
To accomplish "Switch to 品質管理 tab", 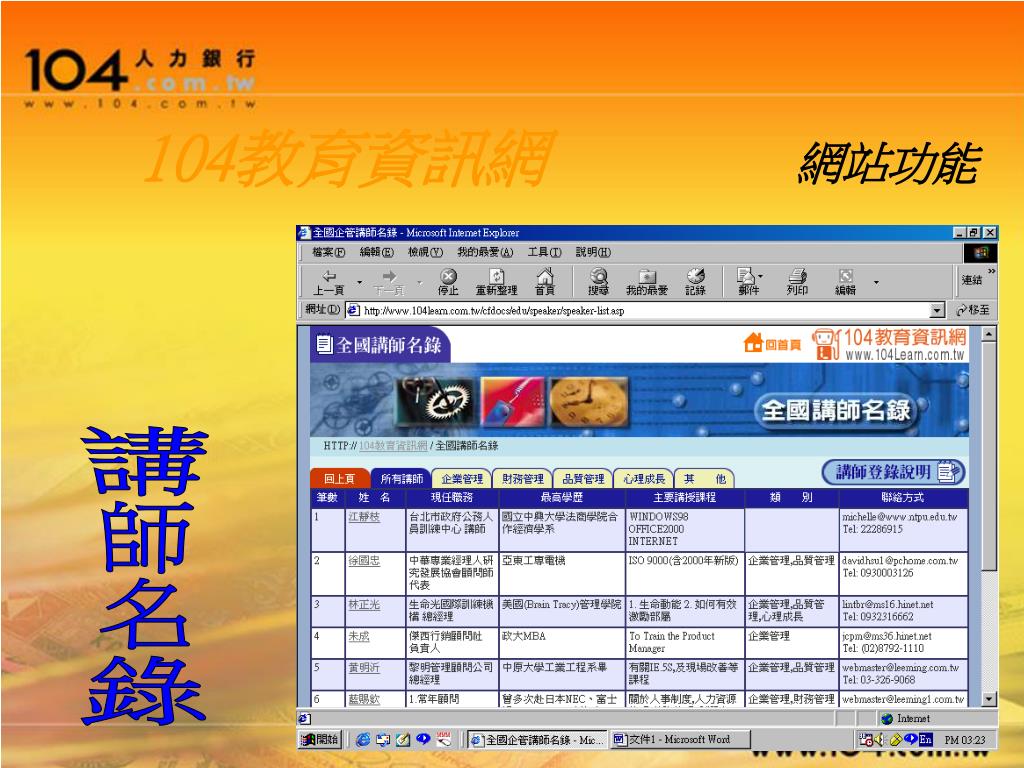I will pyautogui.click(x=583, y=479).
